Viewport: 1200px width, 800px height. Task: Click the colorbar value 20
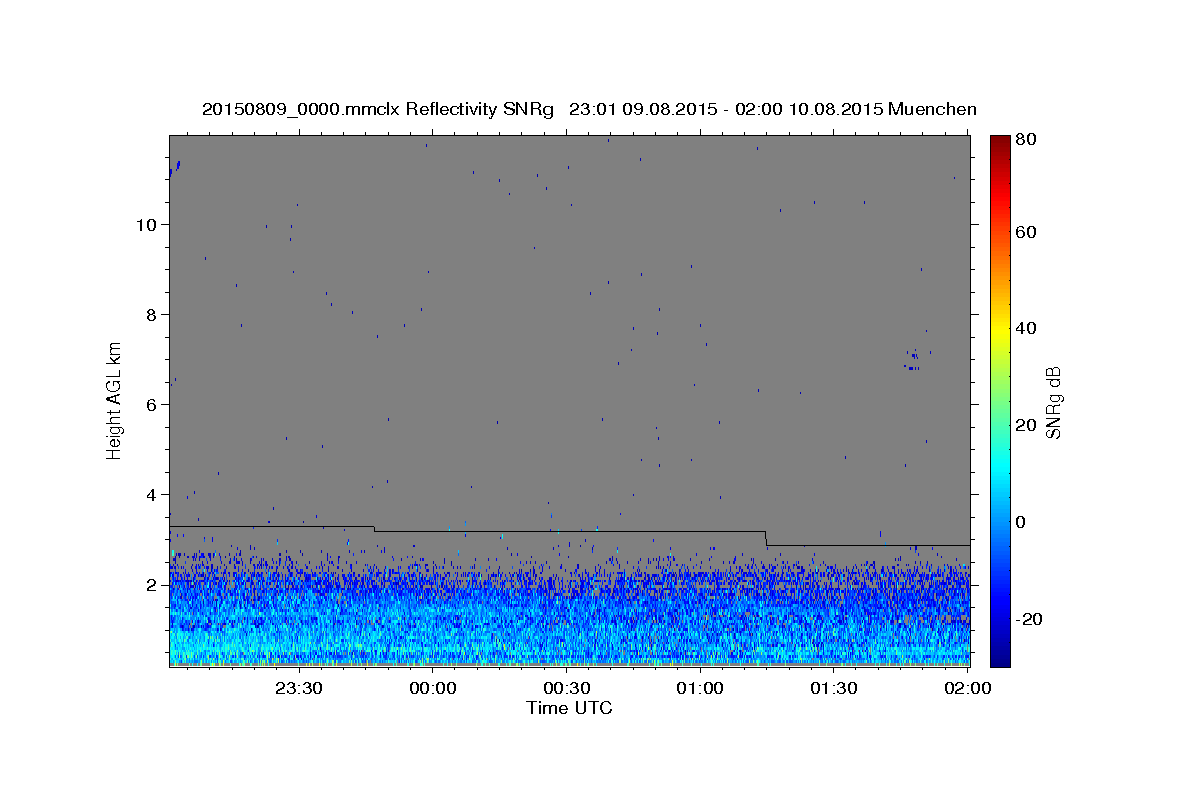pyautogui.click(x=1025, y=425)
